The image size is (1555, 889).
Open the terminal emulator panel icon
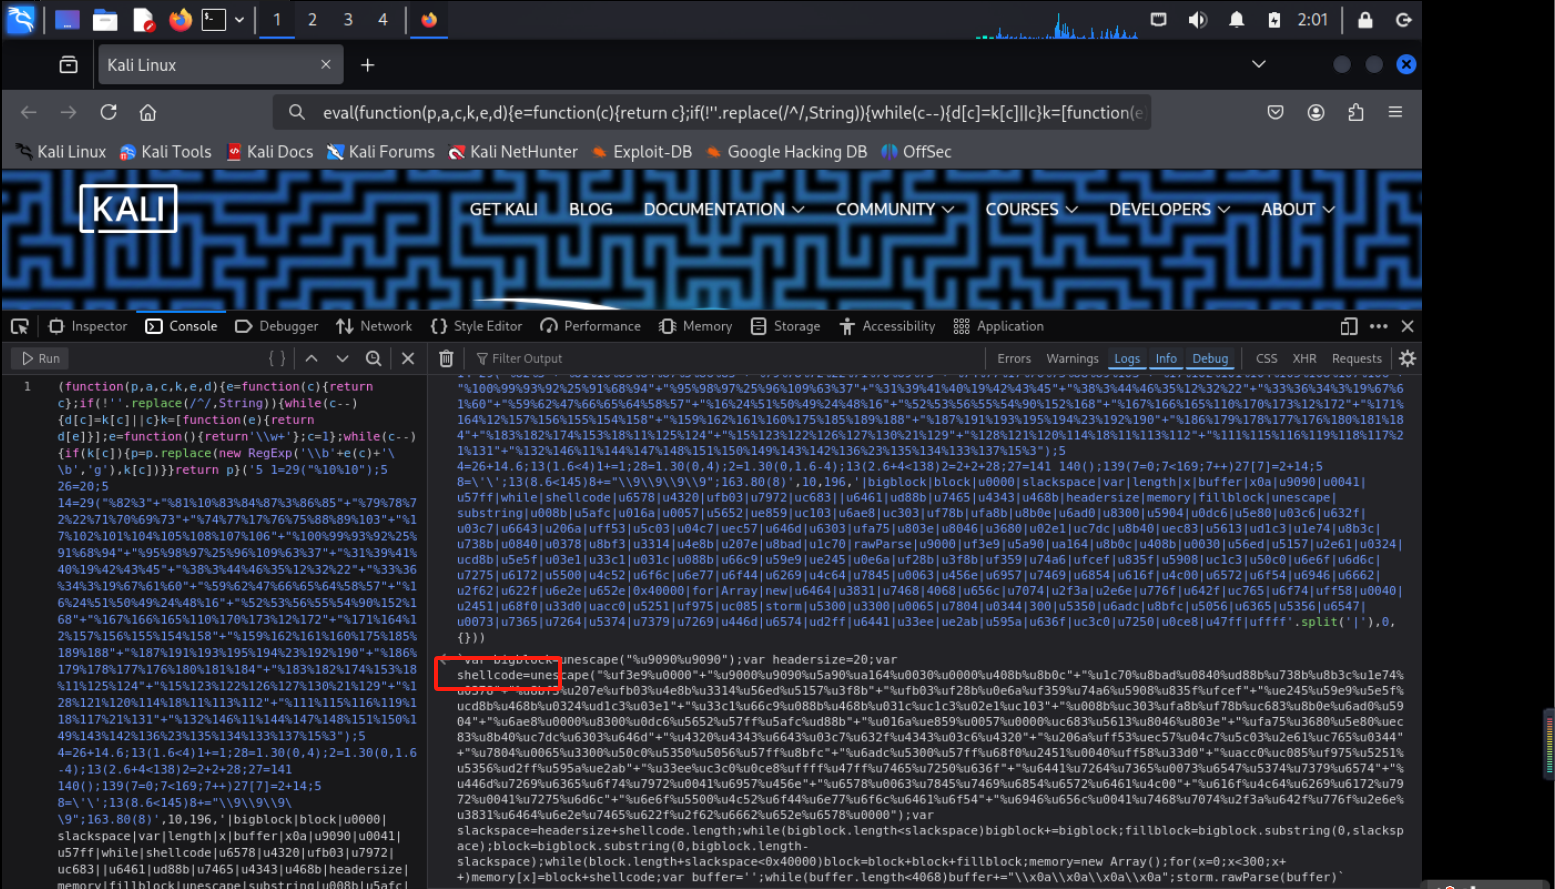214,19
